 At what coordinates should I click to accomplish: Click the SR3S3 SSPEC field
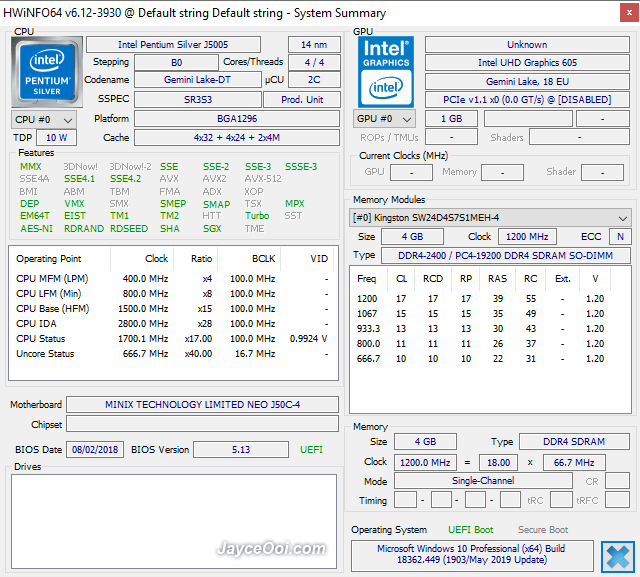coord(198,100)
